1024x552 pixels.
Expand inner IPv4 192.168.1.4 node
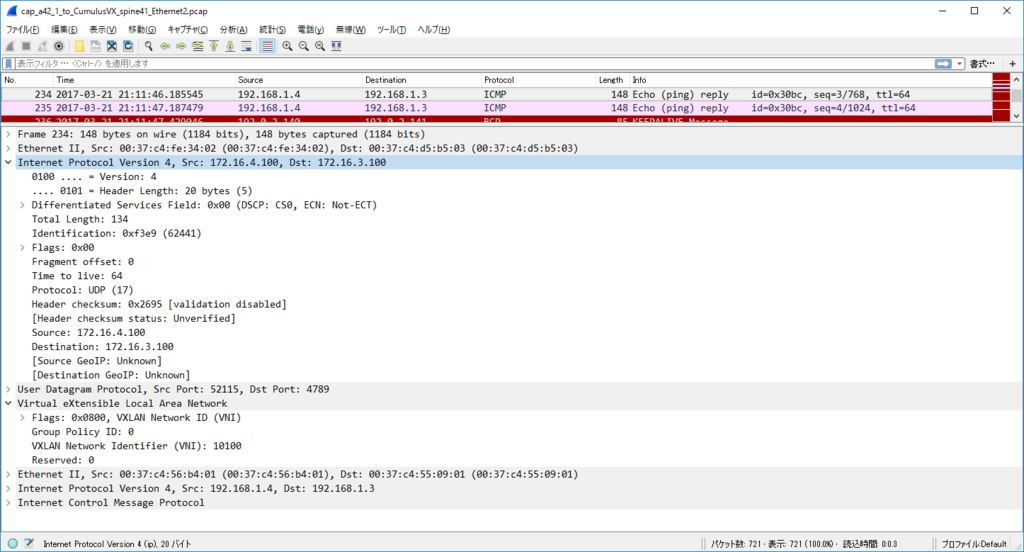pos(8,489)
